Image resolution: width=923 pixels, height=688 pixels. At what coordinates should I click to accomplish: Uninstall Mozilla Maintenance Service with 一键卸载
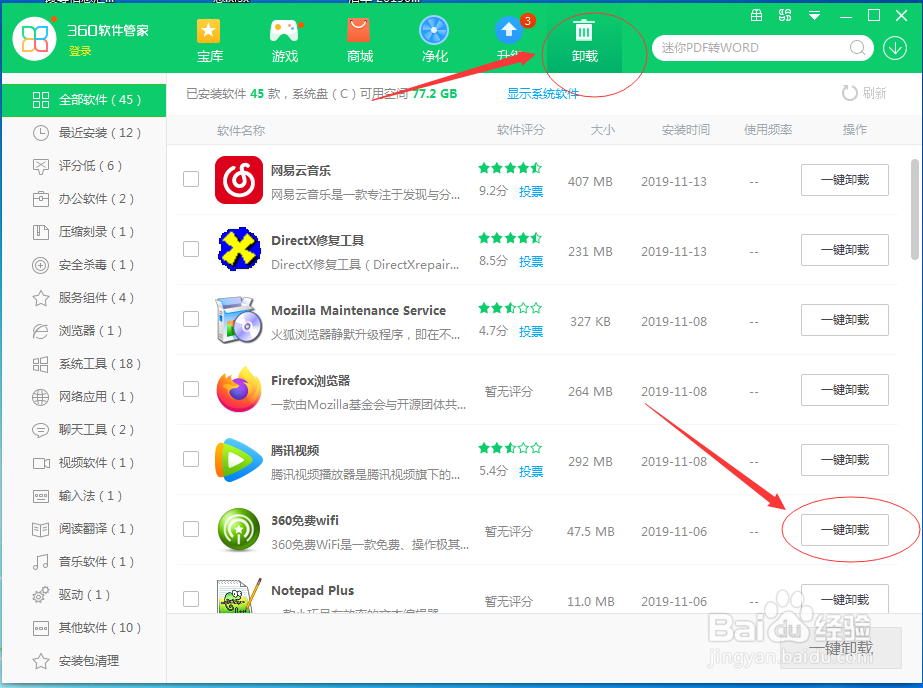(845, 320)
